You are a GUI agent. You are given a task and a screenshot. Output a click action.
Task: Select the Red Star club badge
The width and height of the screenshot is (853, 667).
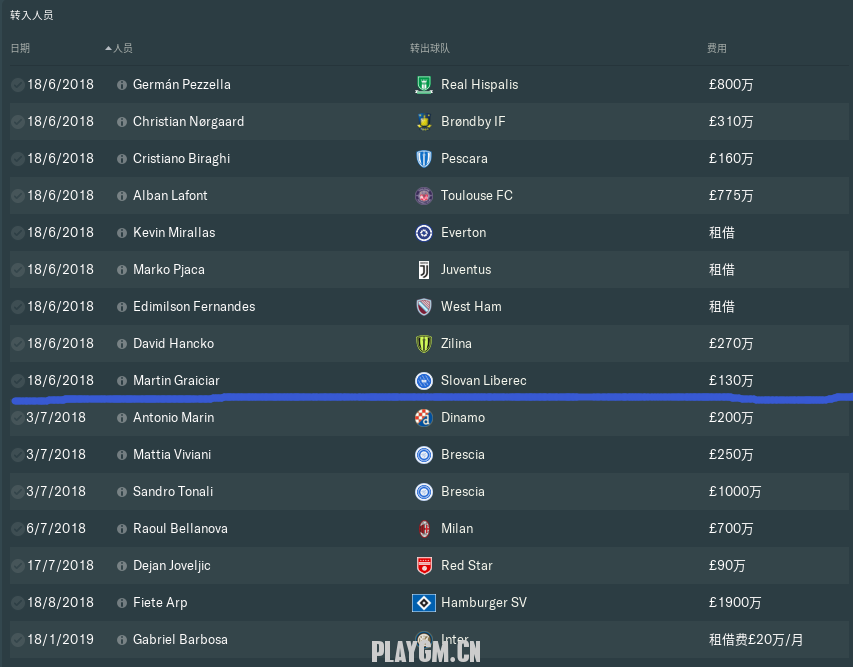pyautogui.click(x=424, y=566)
